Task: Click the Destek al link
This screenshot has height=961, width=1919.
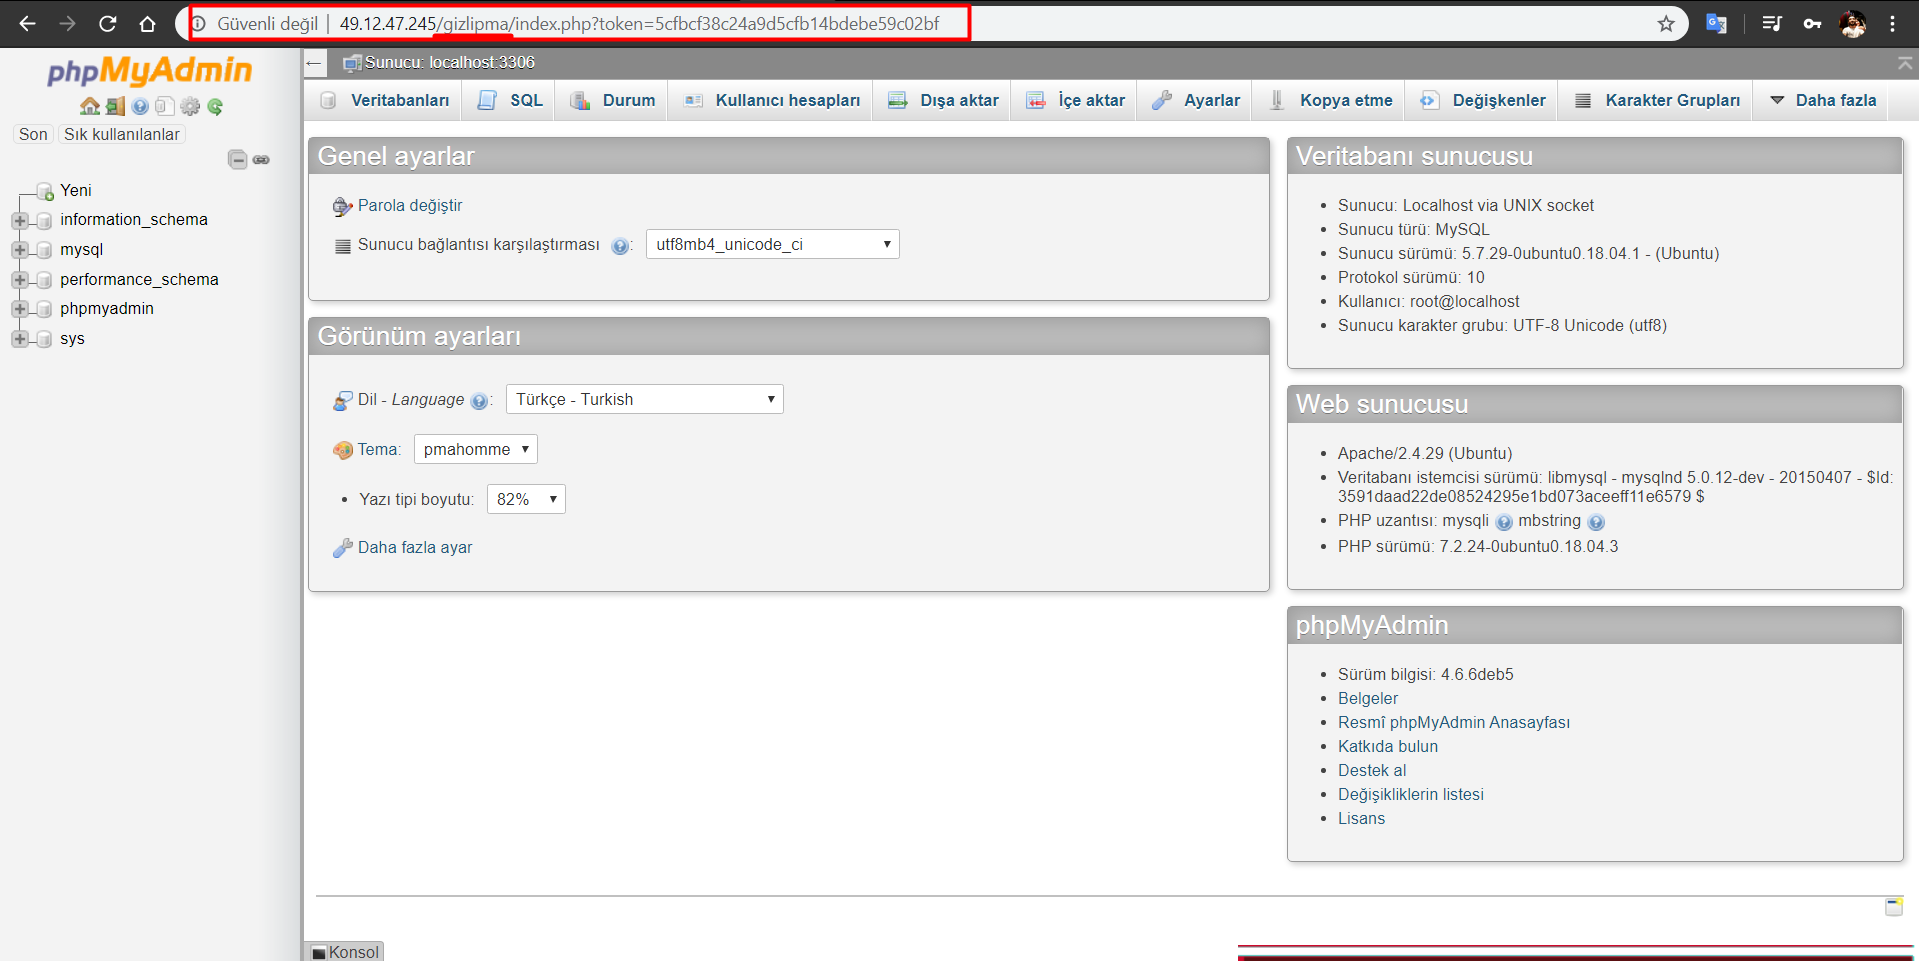Action: [x=1372, y=770]
